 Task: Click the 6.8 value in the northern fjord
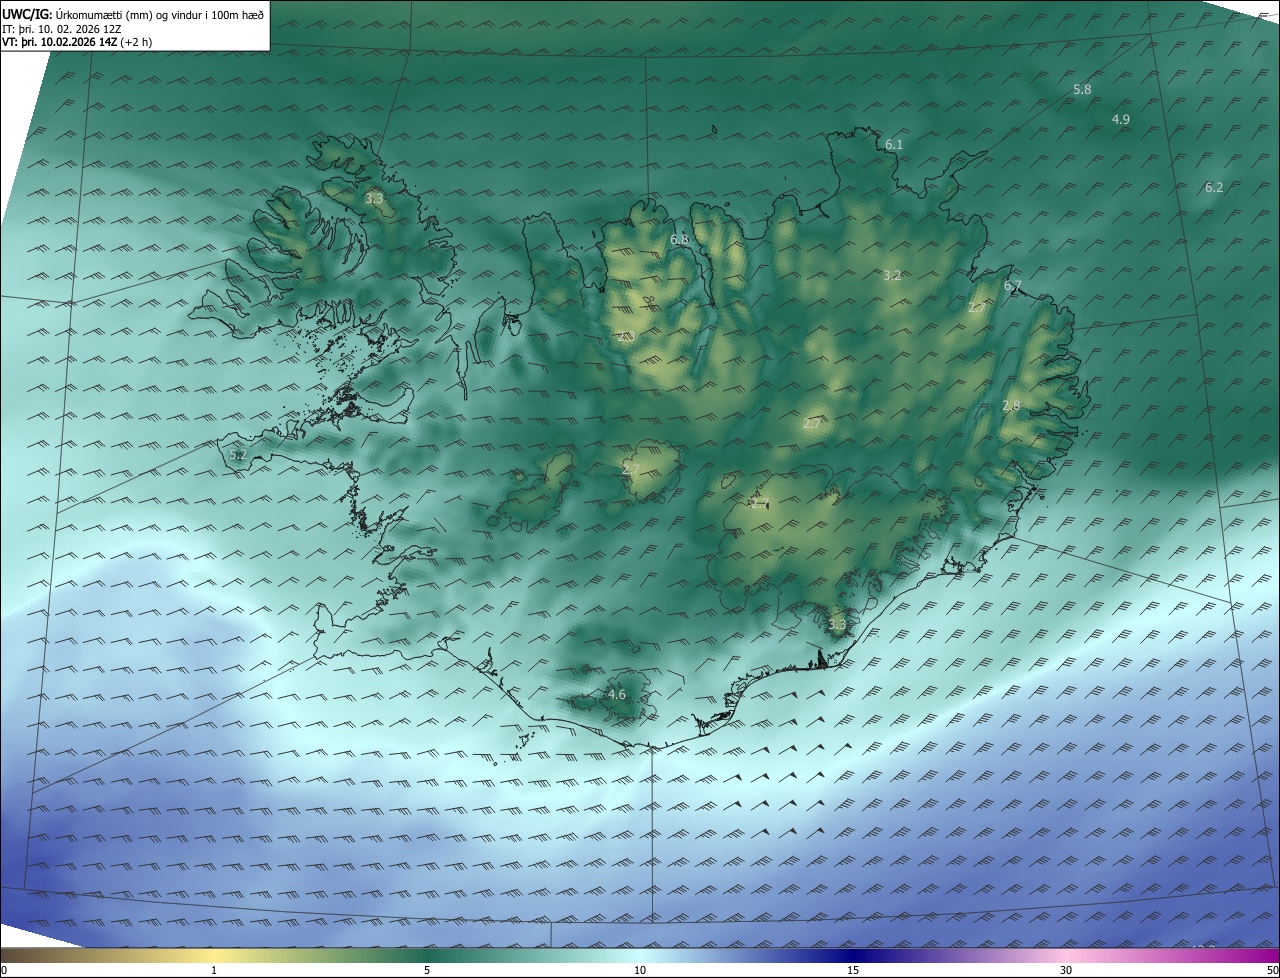[679, 239]
